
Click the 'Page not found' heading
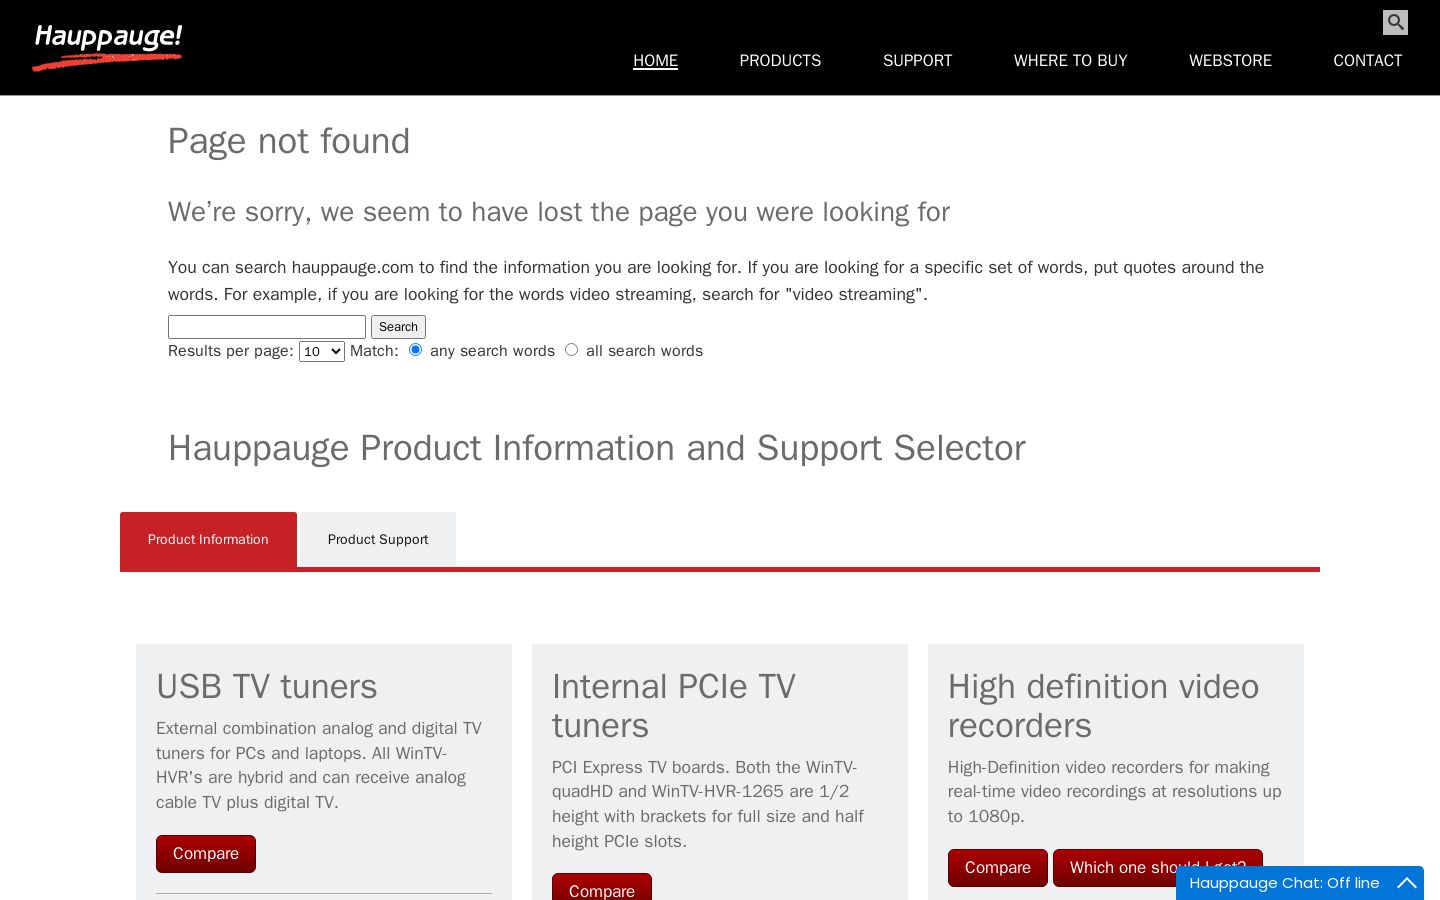(x=289, y=141)
